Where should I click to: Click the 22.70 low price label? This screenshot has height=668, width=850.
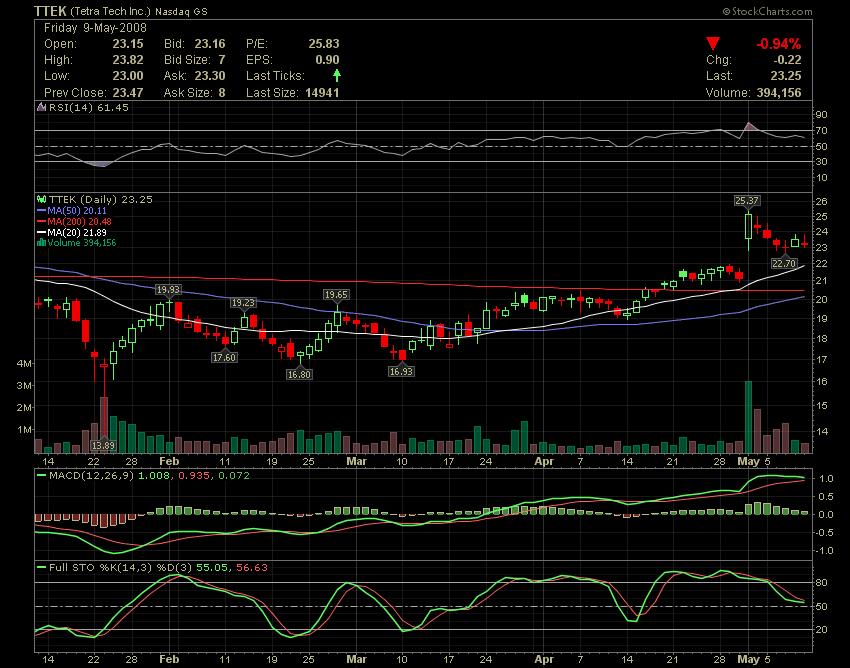pyautogui.click(x=784, y=264)
